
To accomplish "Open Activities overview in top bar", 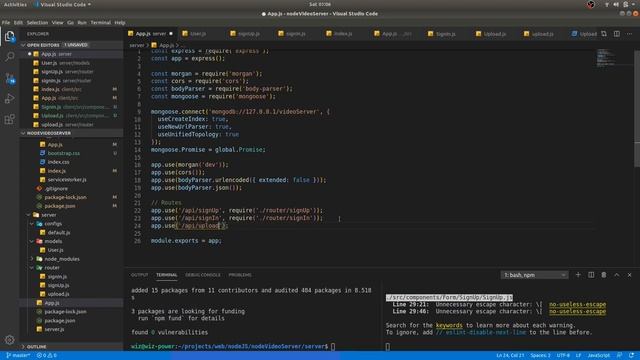I will [15, 4].
